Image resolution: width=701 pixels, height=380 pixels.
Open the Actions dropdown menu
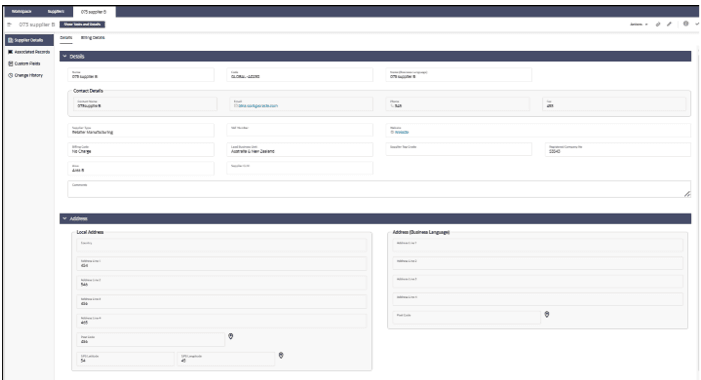(x=639, y=25)
